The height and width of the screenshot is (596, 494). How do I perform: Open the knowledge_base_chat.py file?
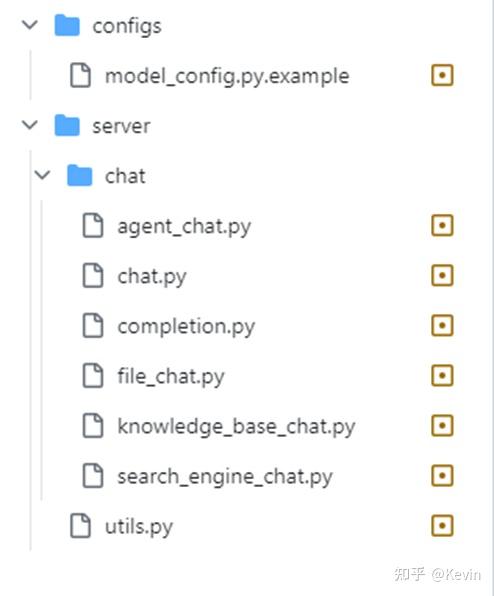236,427
